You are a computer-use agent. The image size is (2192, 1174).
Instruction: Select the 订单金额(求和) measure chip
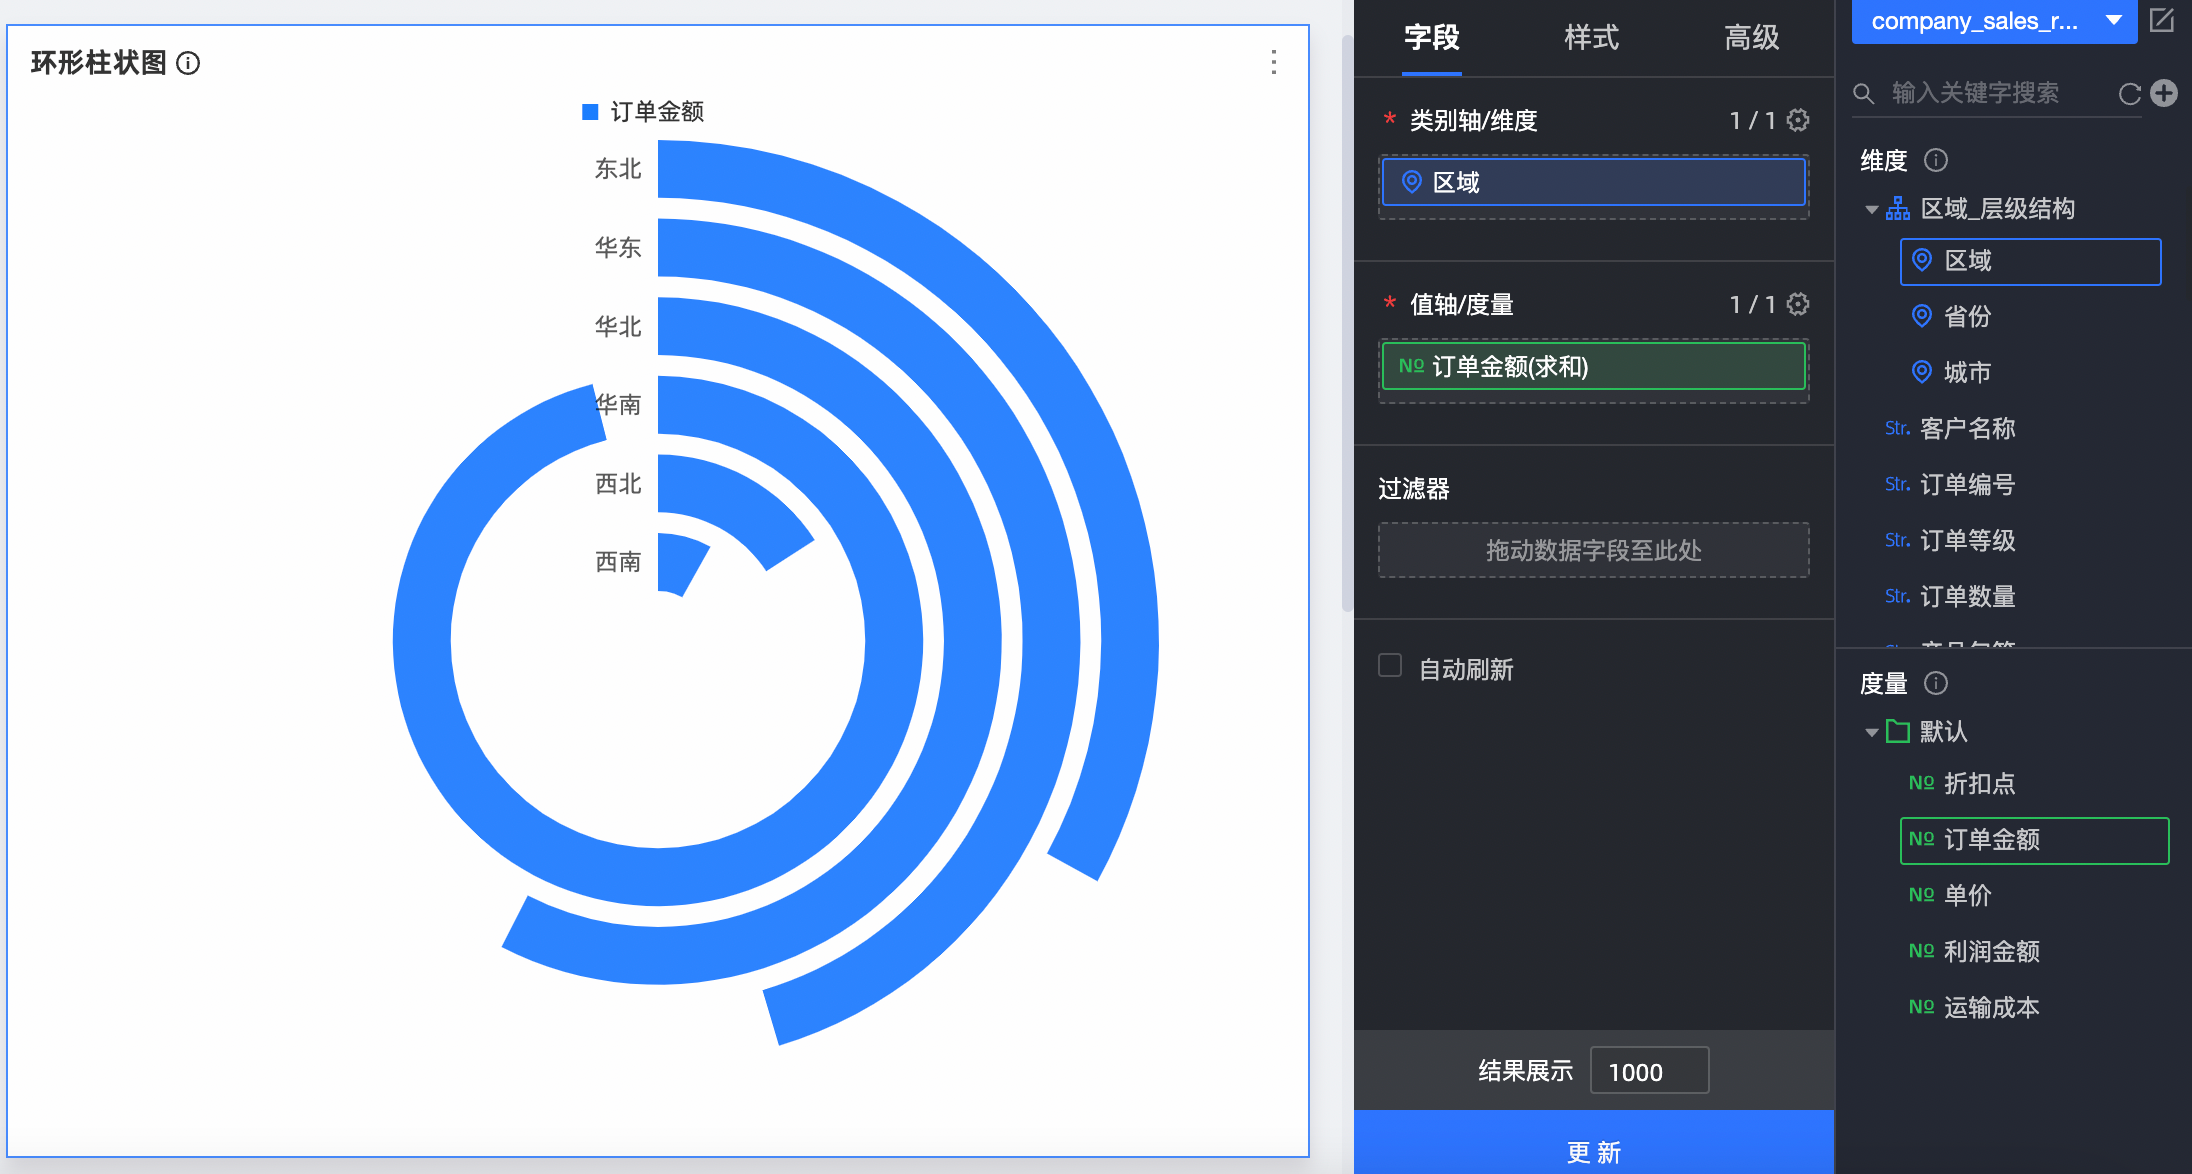click(x=1594, y=366)
